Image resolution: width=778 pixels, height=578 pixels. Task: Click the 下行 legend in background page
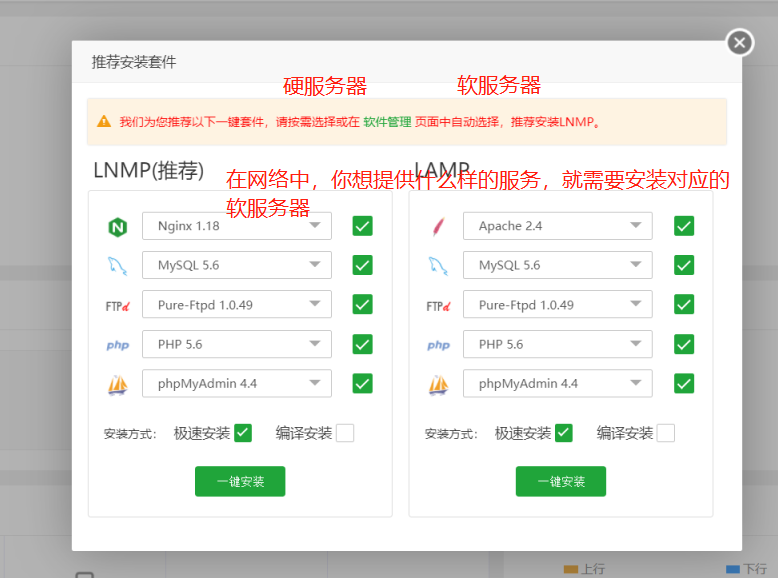click(x=747, y=569)
